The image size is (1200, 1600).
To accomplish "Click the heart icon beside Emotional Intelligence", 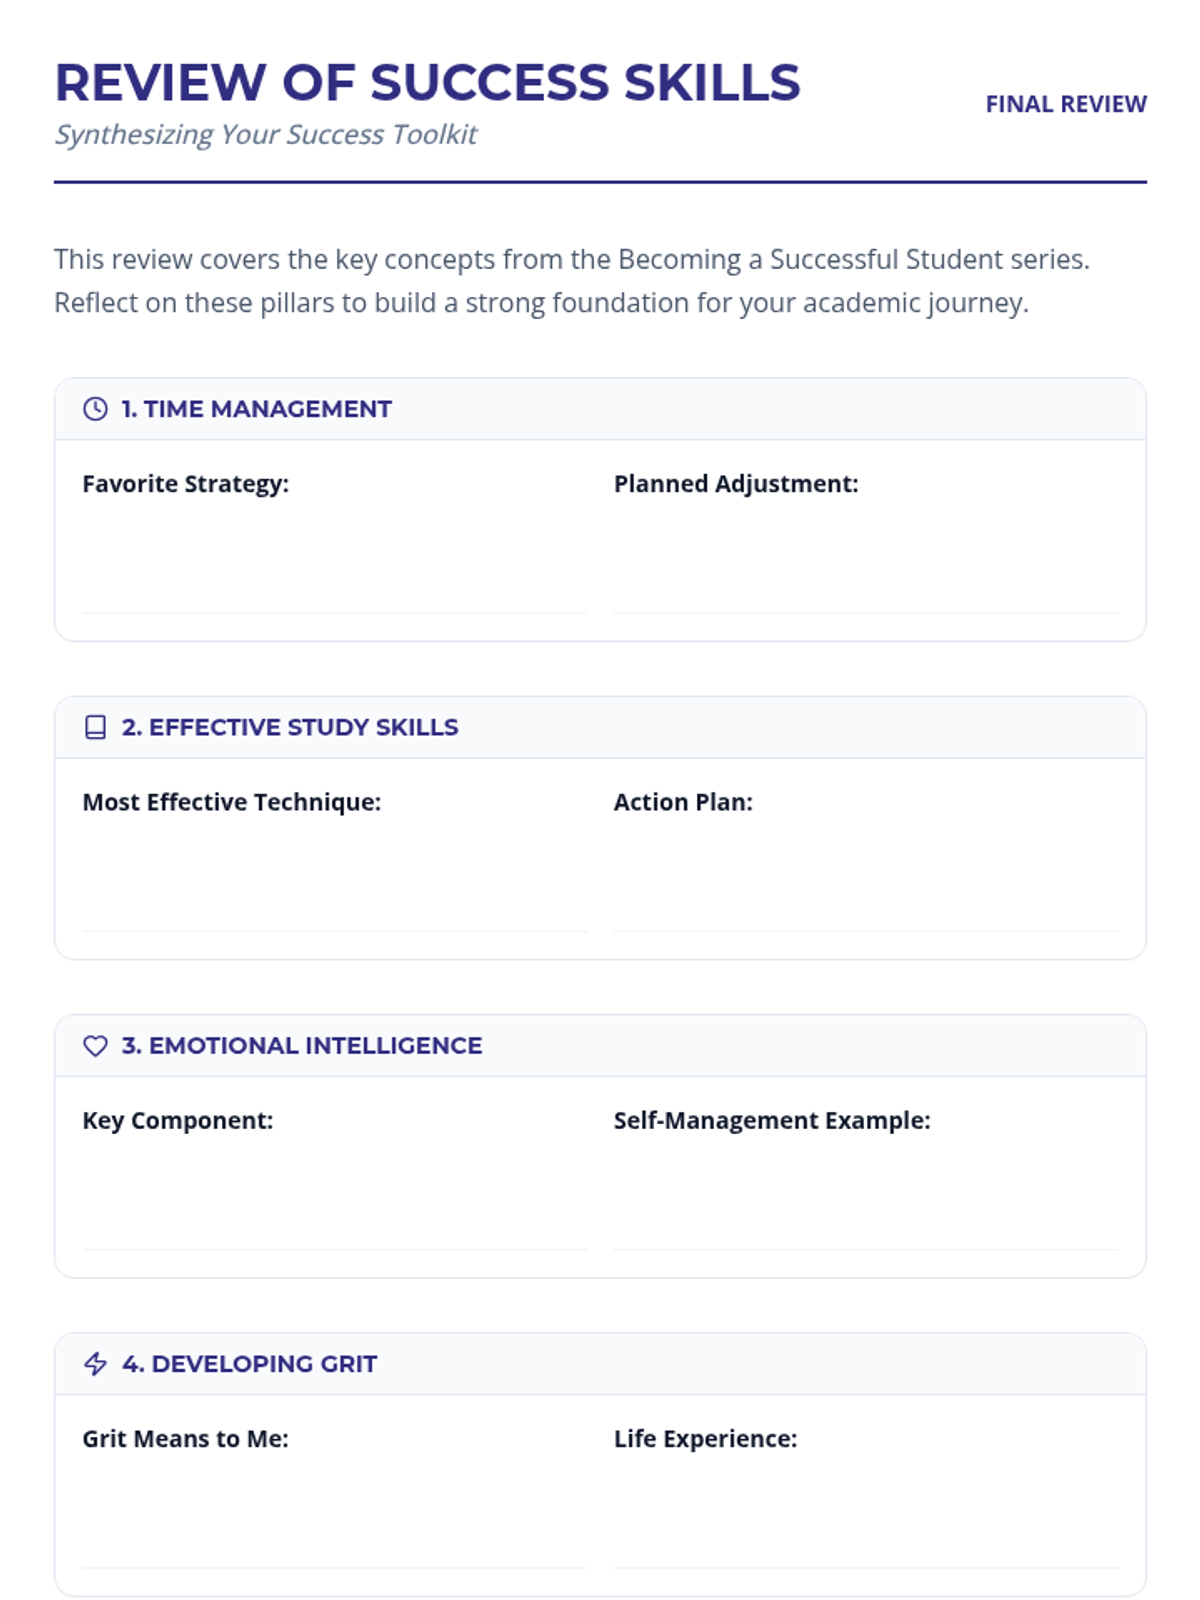I will click(95, 1046).
